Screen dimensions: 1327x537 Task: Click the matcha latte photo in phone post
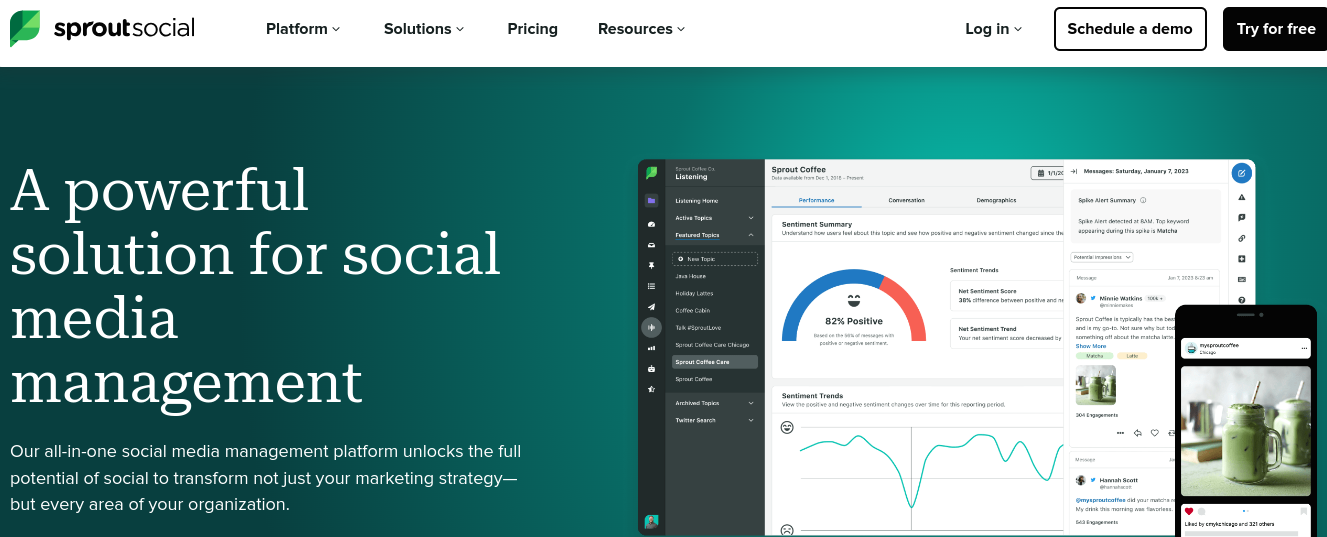(x=1246, y=429)
